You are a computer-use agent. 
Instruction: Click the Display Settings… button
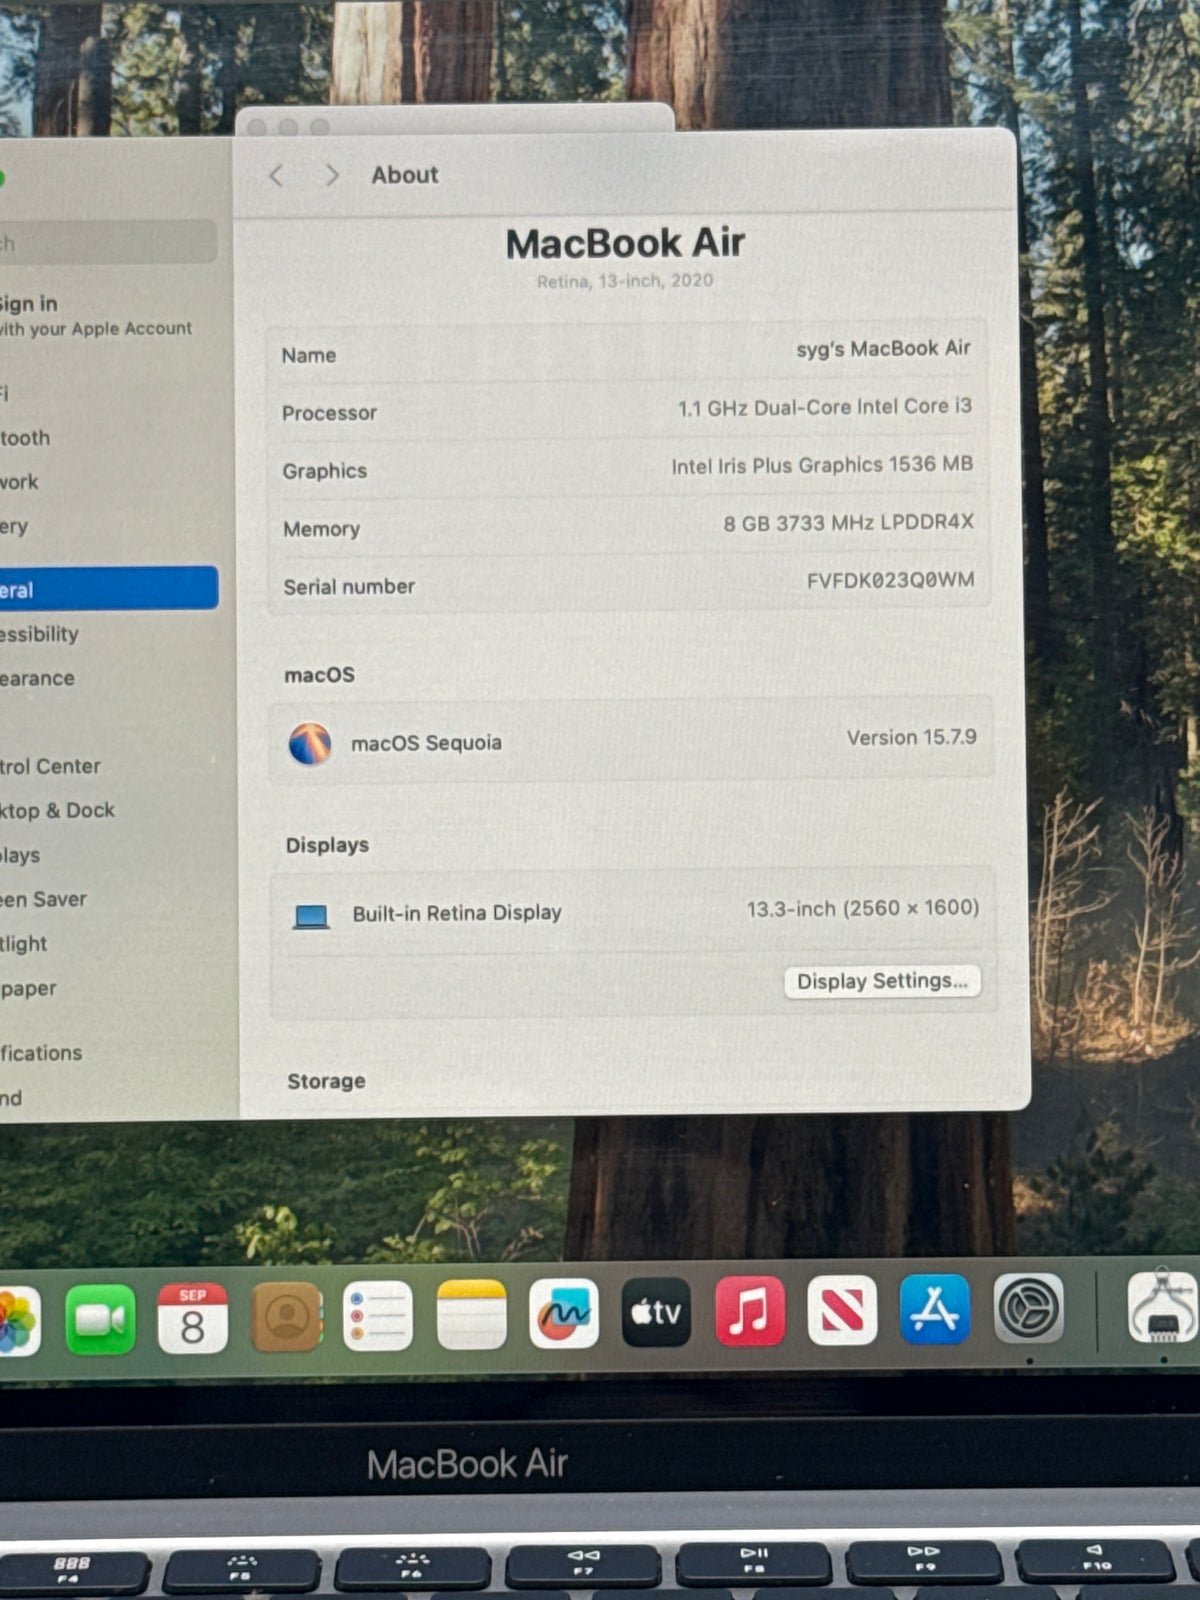tap(882, 981)
